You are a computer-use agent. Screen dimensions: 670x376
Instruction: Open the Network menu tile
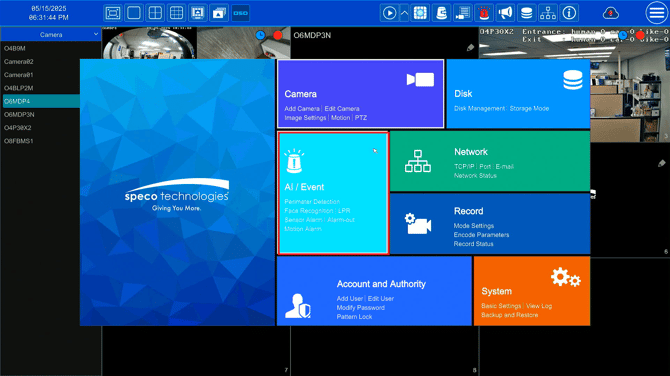[x=490, y=161]
